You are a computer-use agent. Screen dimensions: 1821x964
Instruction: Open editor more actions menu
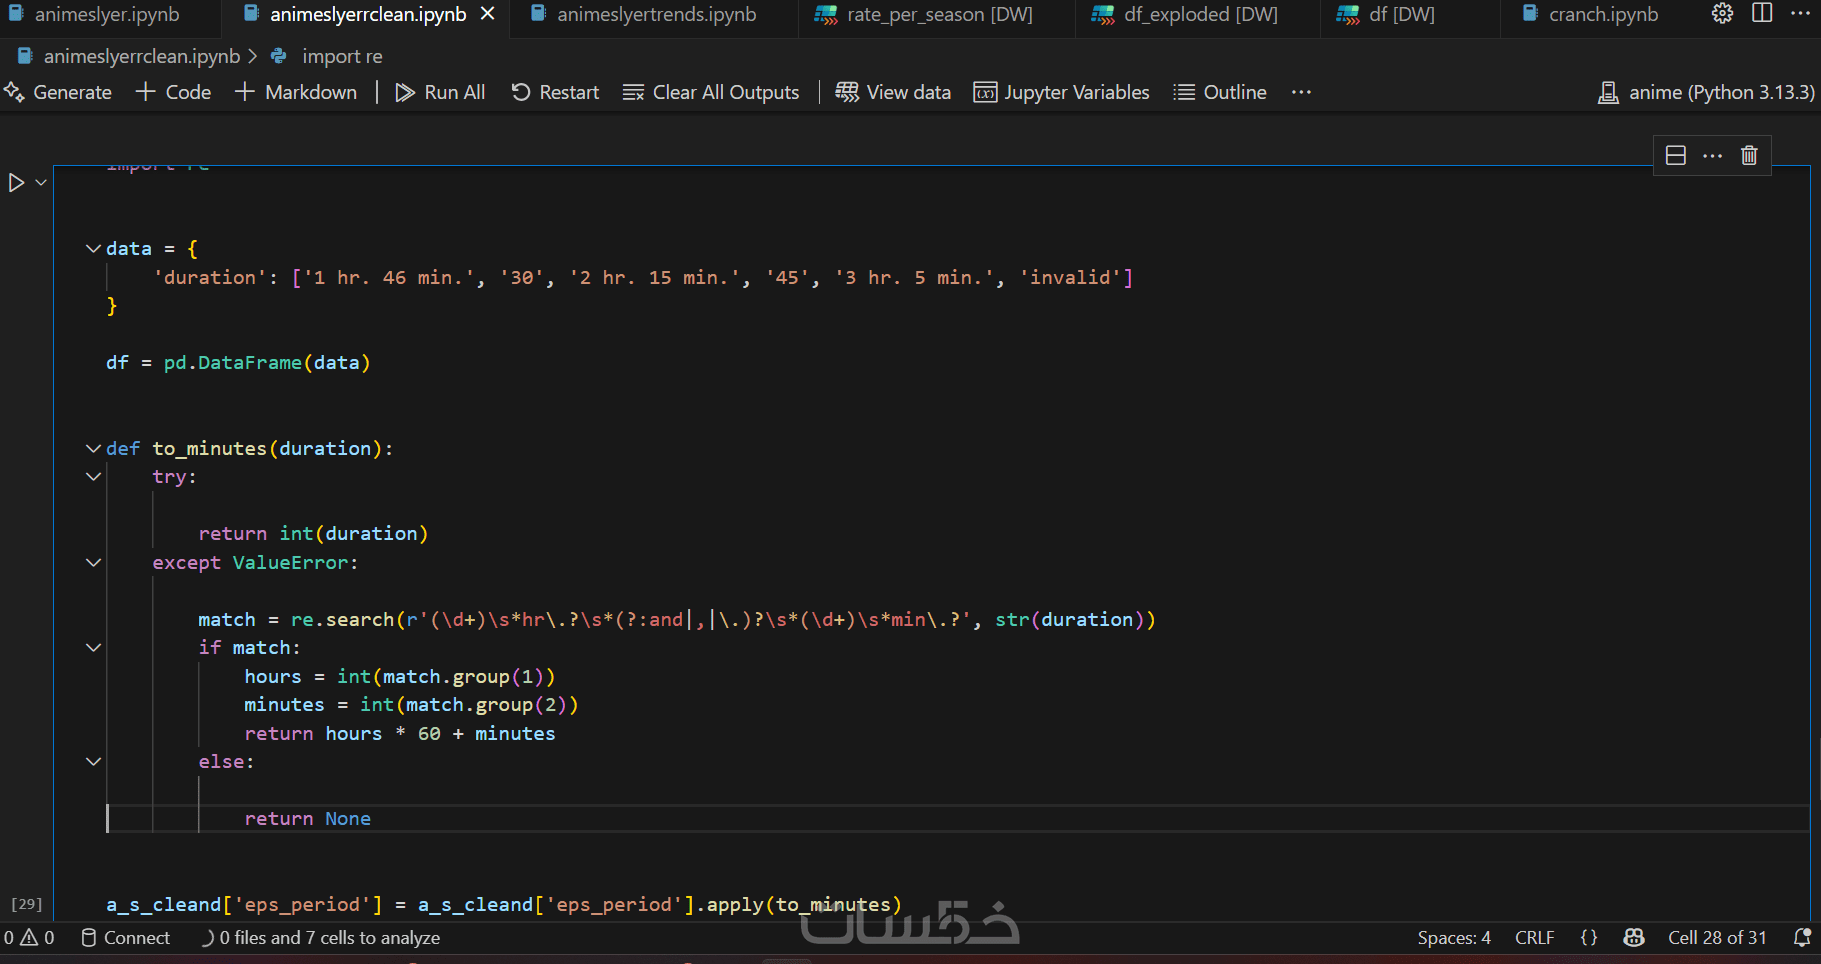[x=1800, y=14]
